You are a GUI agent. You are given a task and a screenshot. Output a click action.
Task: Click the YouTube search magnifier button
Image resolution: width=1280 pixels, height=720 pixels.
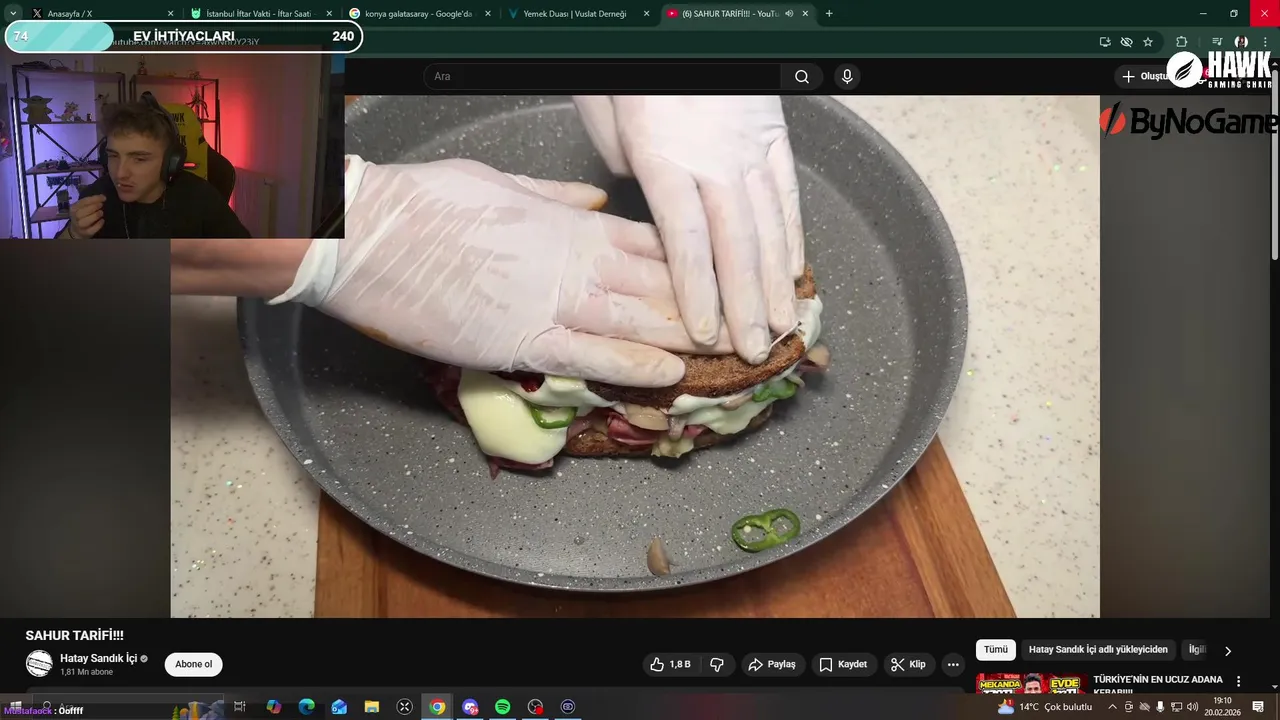802,77
